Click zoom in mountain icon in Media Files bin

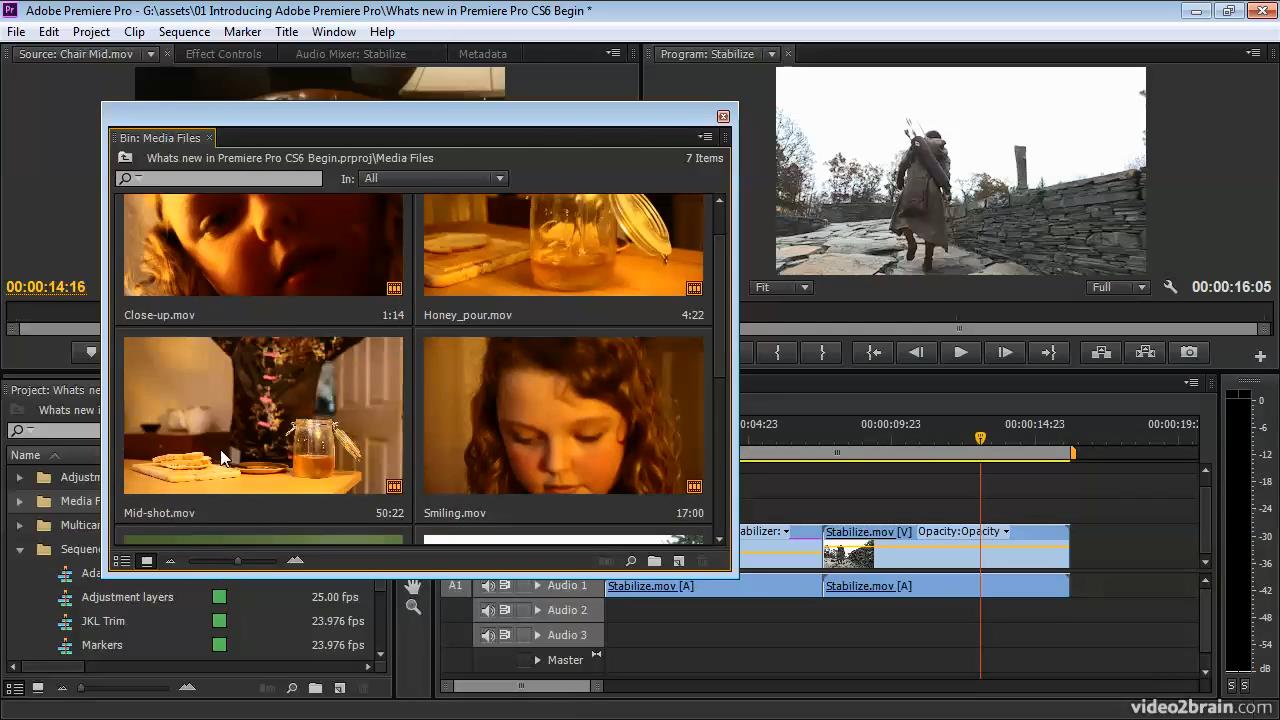click(x=295, y=560)
